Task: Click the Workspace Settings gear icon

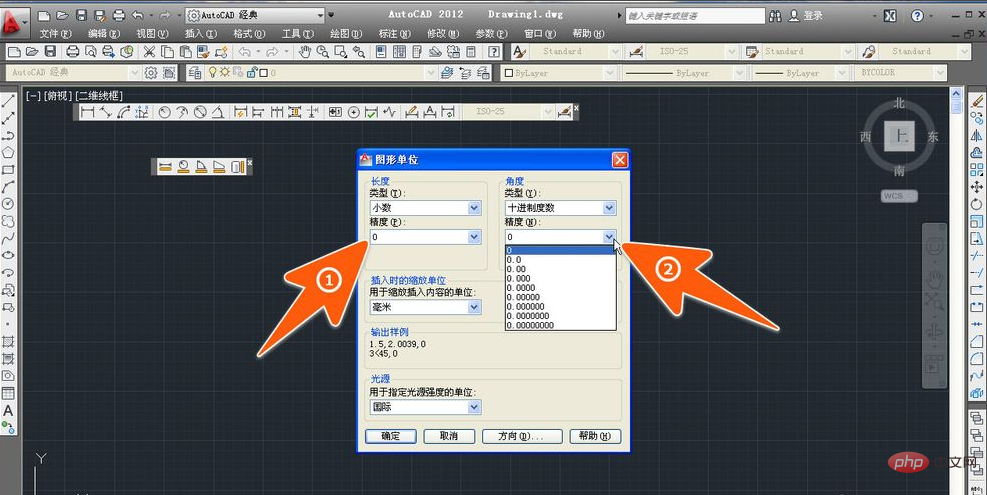Action: coord(151,73)
